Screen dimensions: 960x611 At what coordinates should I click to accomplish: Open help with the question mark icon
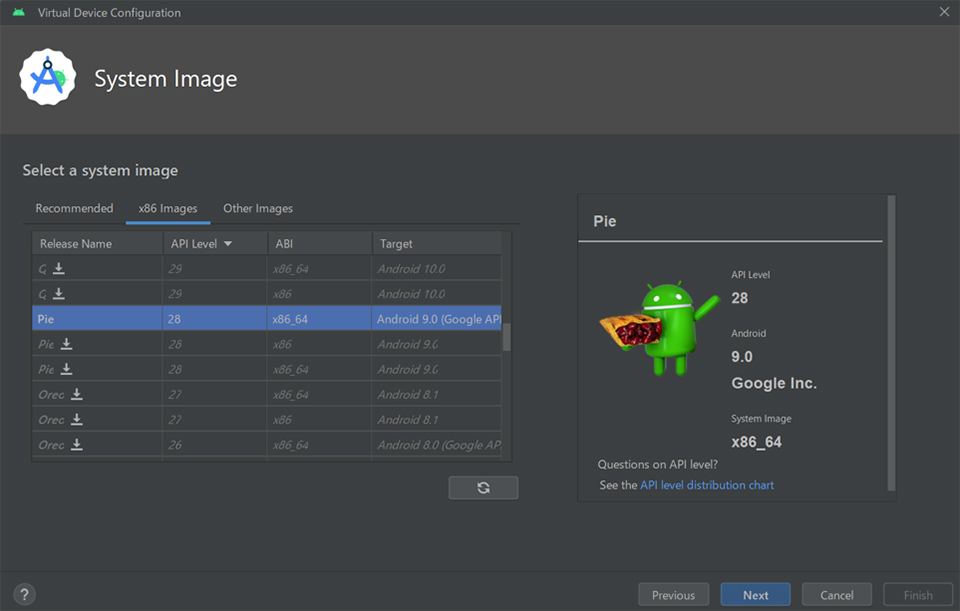[x=25, y=594]
